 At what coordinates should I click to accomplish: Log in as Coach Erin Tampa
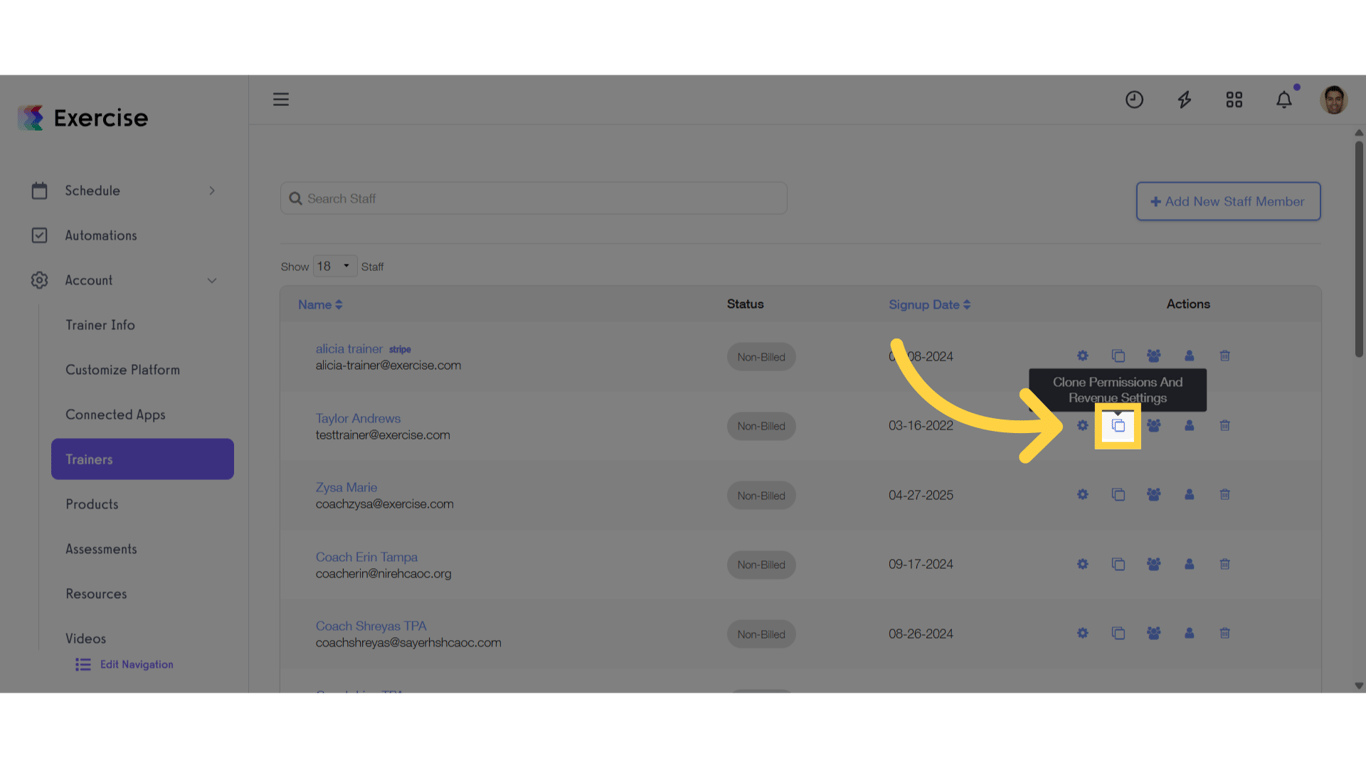tap(1189, 563)
